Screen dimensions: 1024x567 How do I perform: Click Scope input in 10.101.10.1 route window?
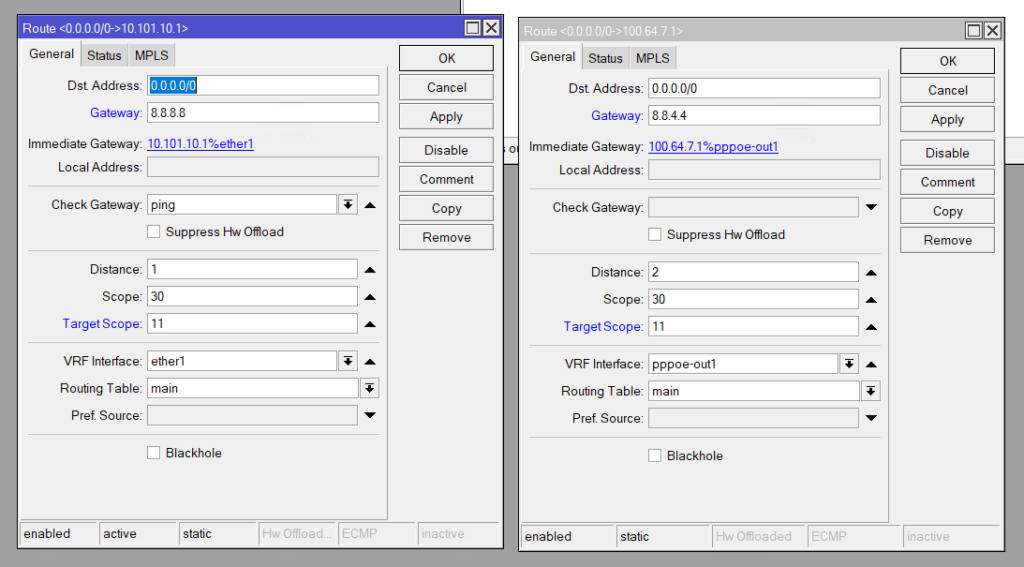(252, 297)
